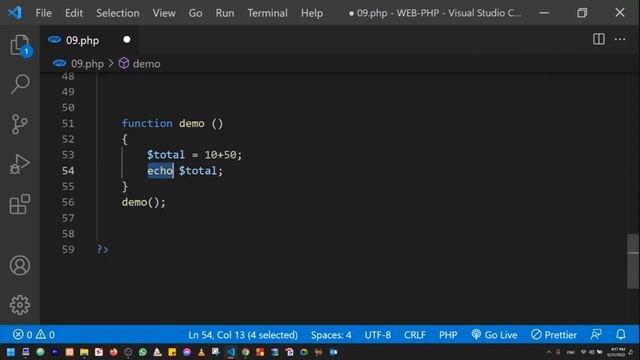640x360 pixels.
Task: Open the Source Control view
Action: point(20,124)
